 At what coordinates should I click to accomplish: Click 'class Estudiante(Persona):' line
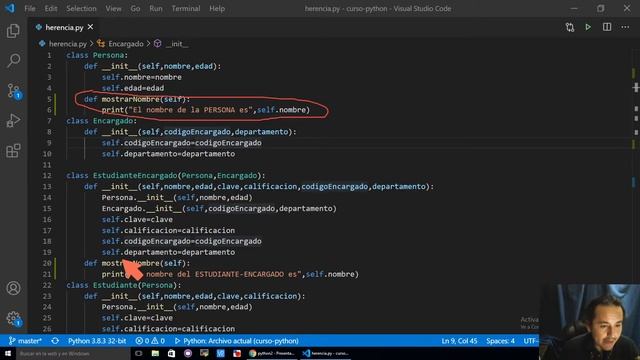pos(124,285)
